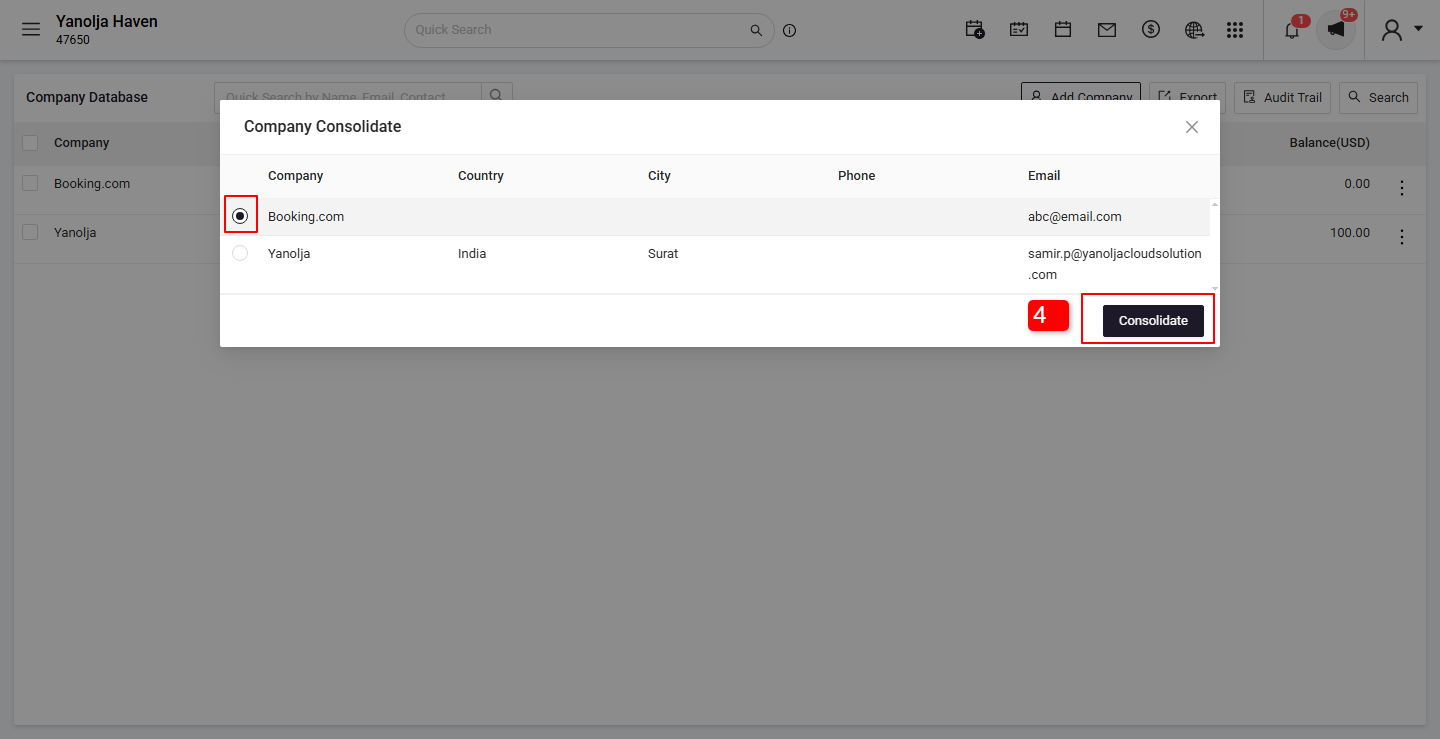
Task: Click the Yanolja name in the dialog
Action: tap(289, 254)
